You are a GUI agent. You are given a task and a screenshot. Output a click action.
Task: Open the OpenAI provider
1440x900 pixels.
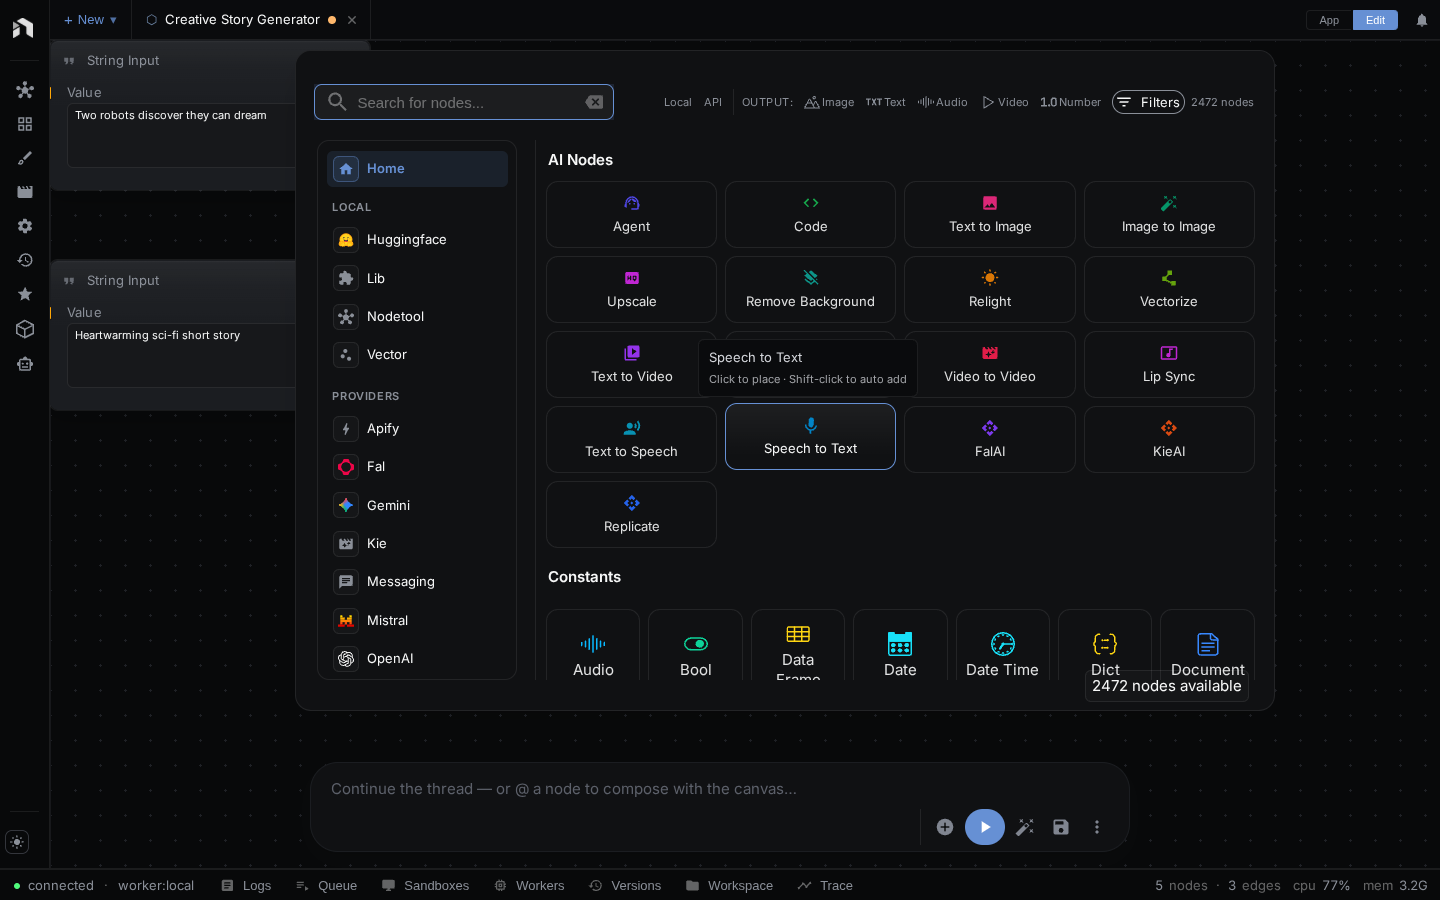pos(417,658)
